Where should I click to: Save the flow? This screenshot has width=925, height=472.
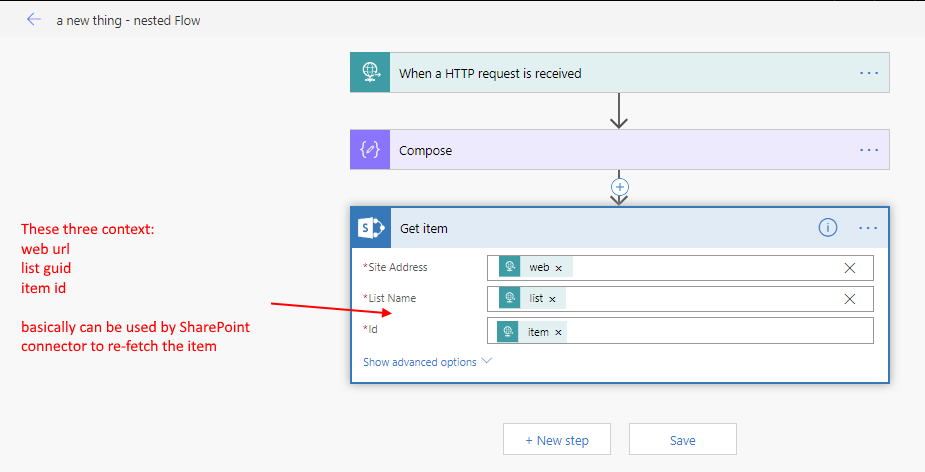tap(682, 440)
